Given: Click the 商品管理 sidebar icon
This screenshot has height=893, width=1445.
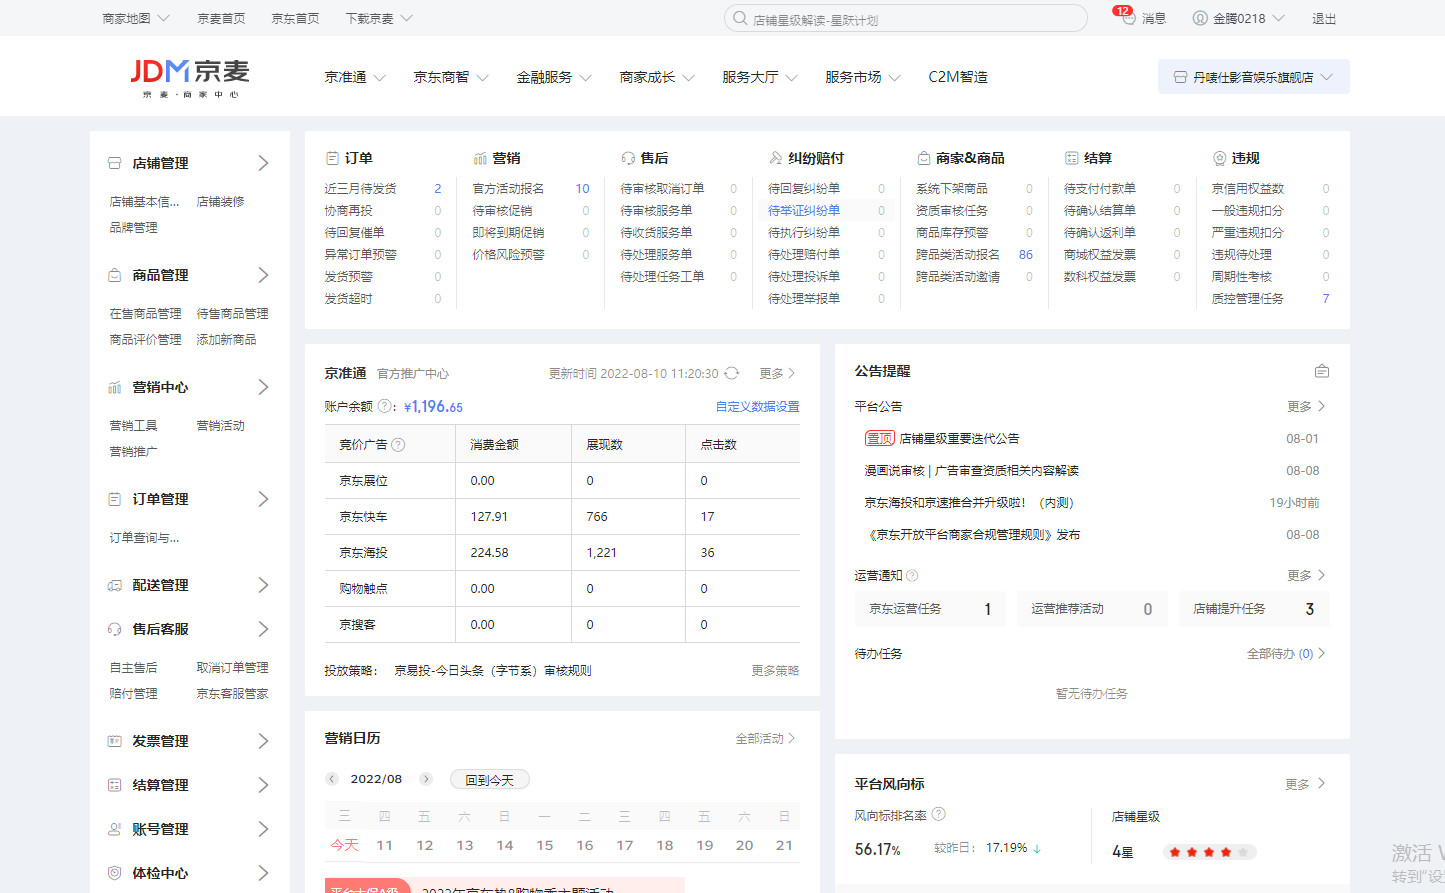Looking at the screenshot, I should [115, 275].
